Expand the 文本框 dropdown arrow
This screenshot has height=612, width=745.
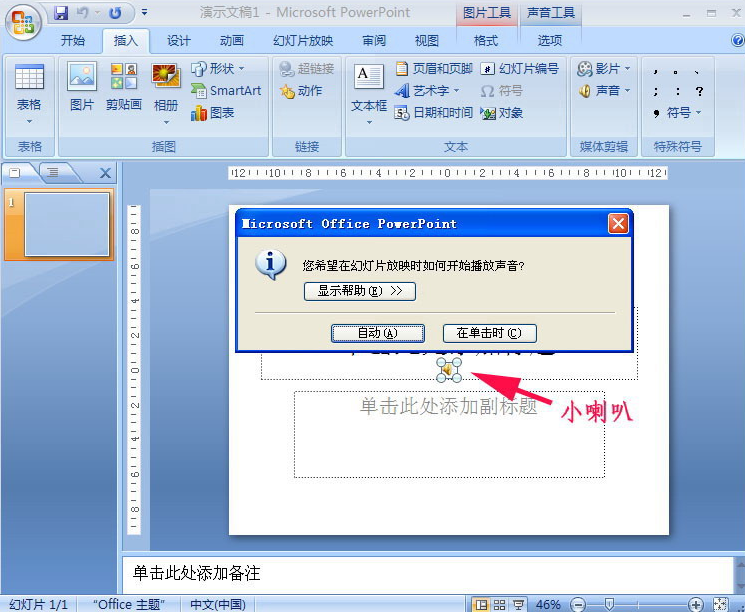[369, 123]
